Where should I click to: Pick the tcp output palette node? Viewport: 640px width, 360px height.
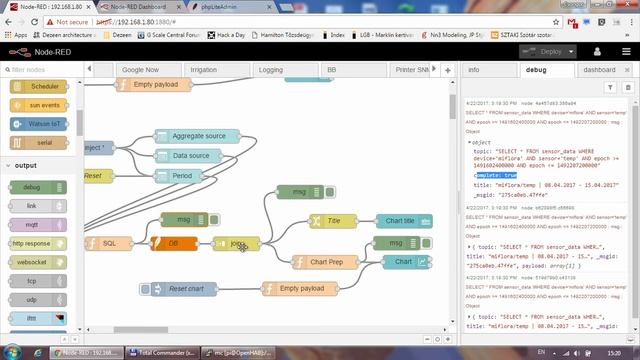click(x=38, y=281)
